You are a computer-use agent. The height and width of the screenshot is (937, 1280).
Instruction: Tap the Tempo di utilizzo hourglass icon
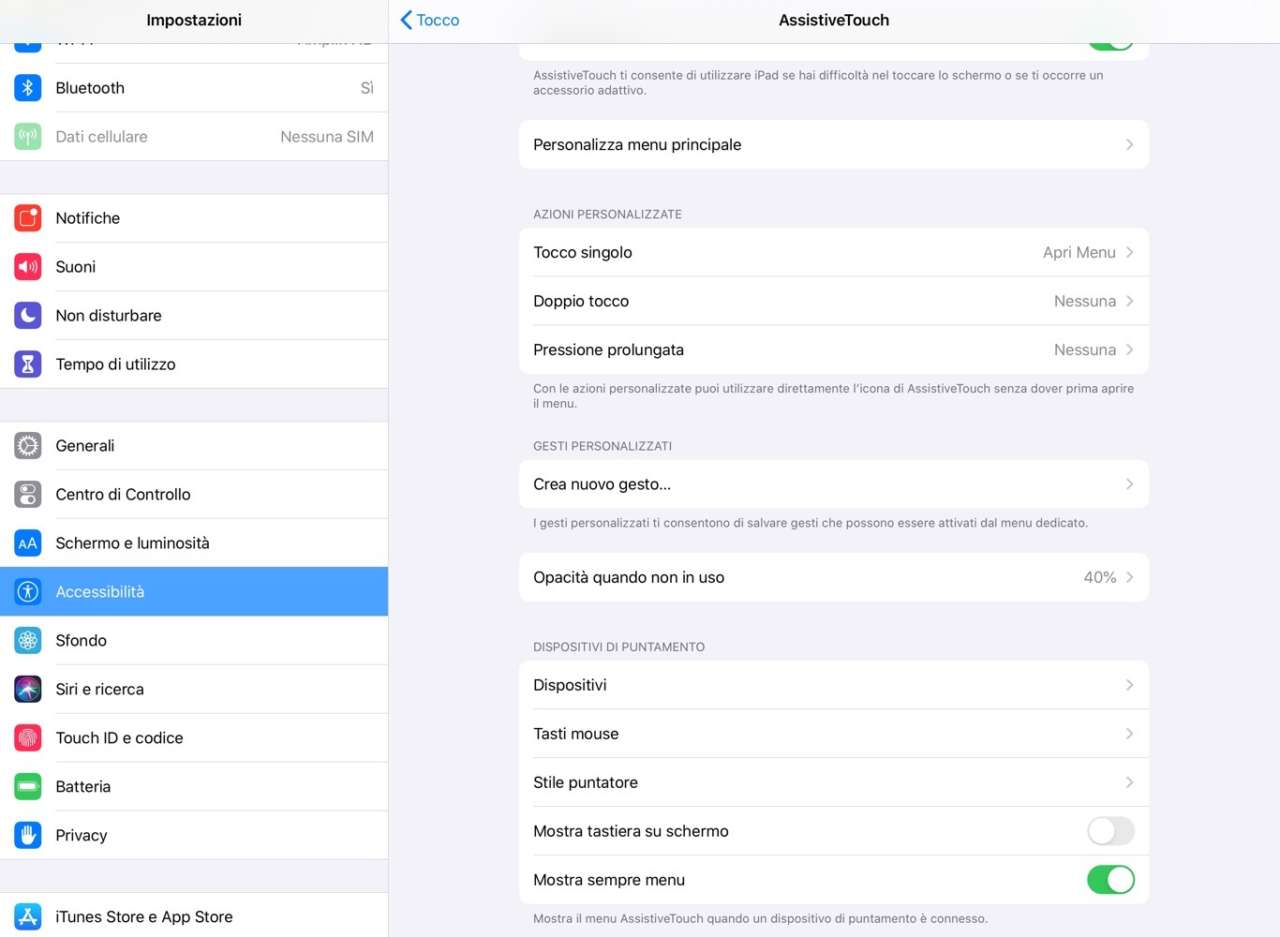28,364
